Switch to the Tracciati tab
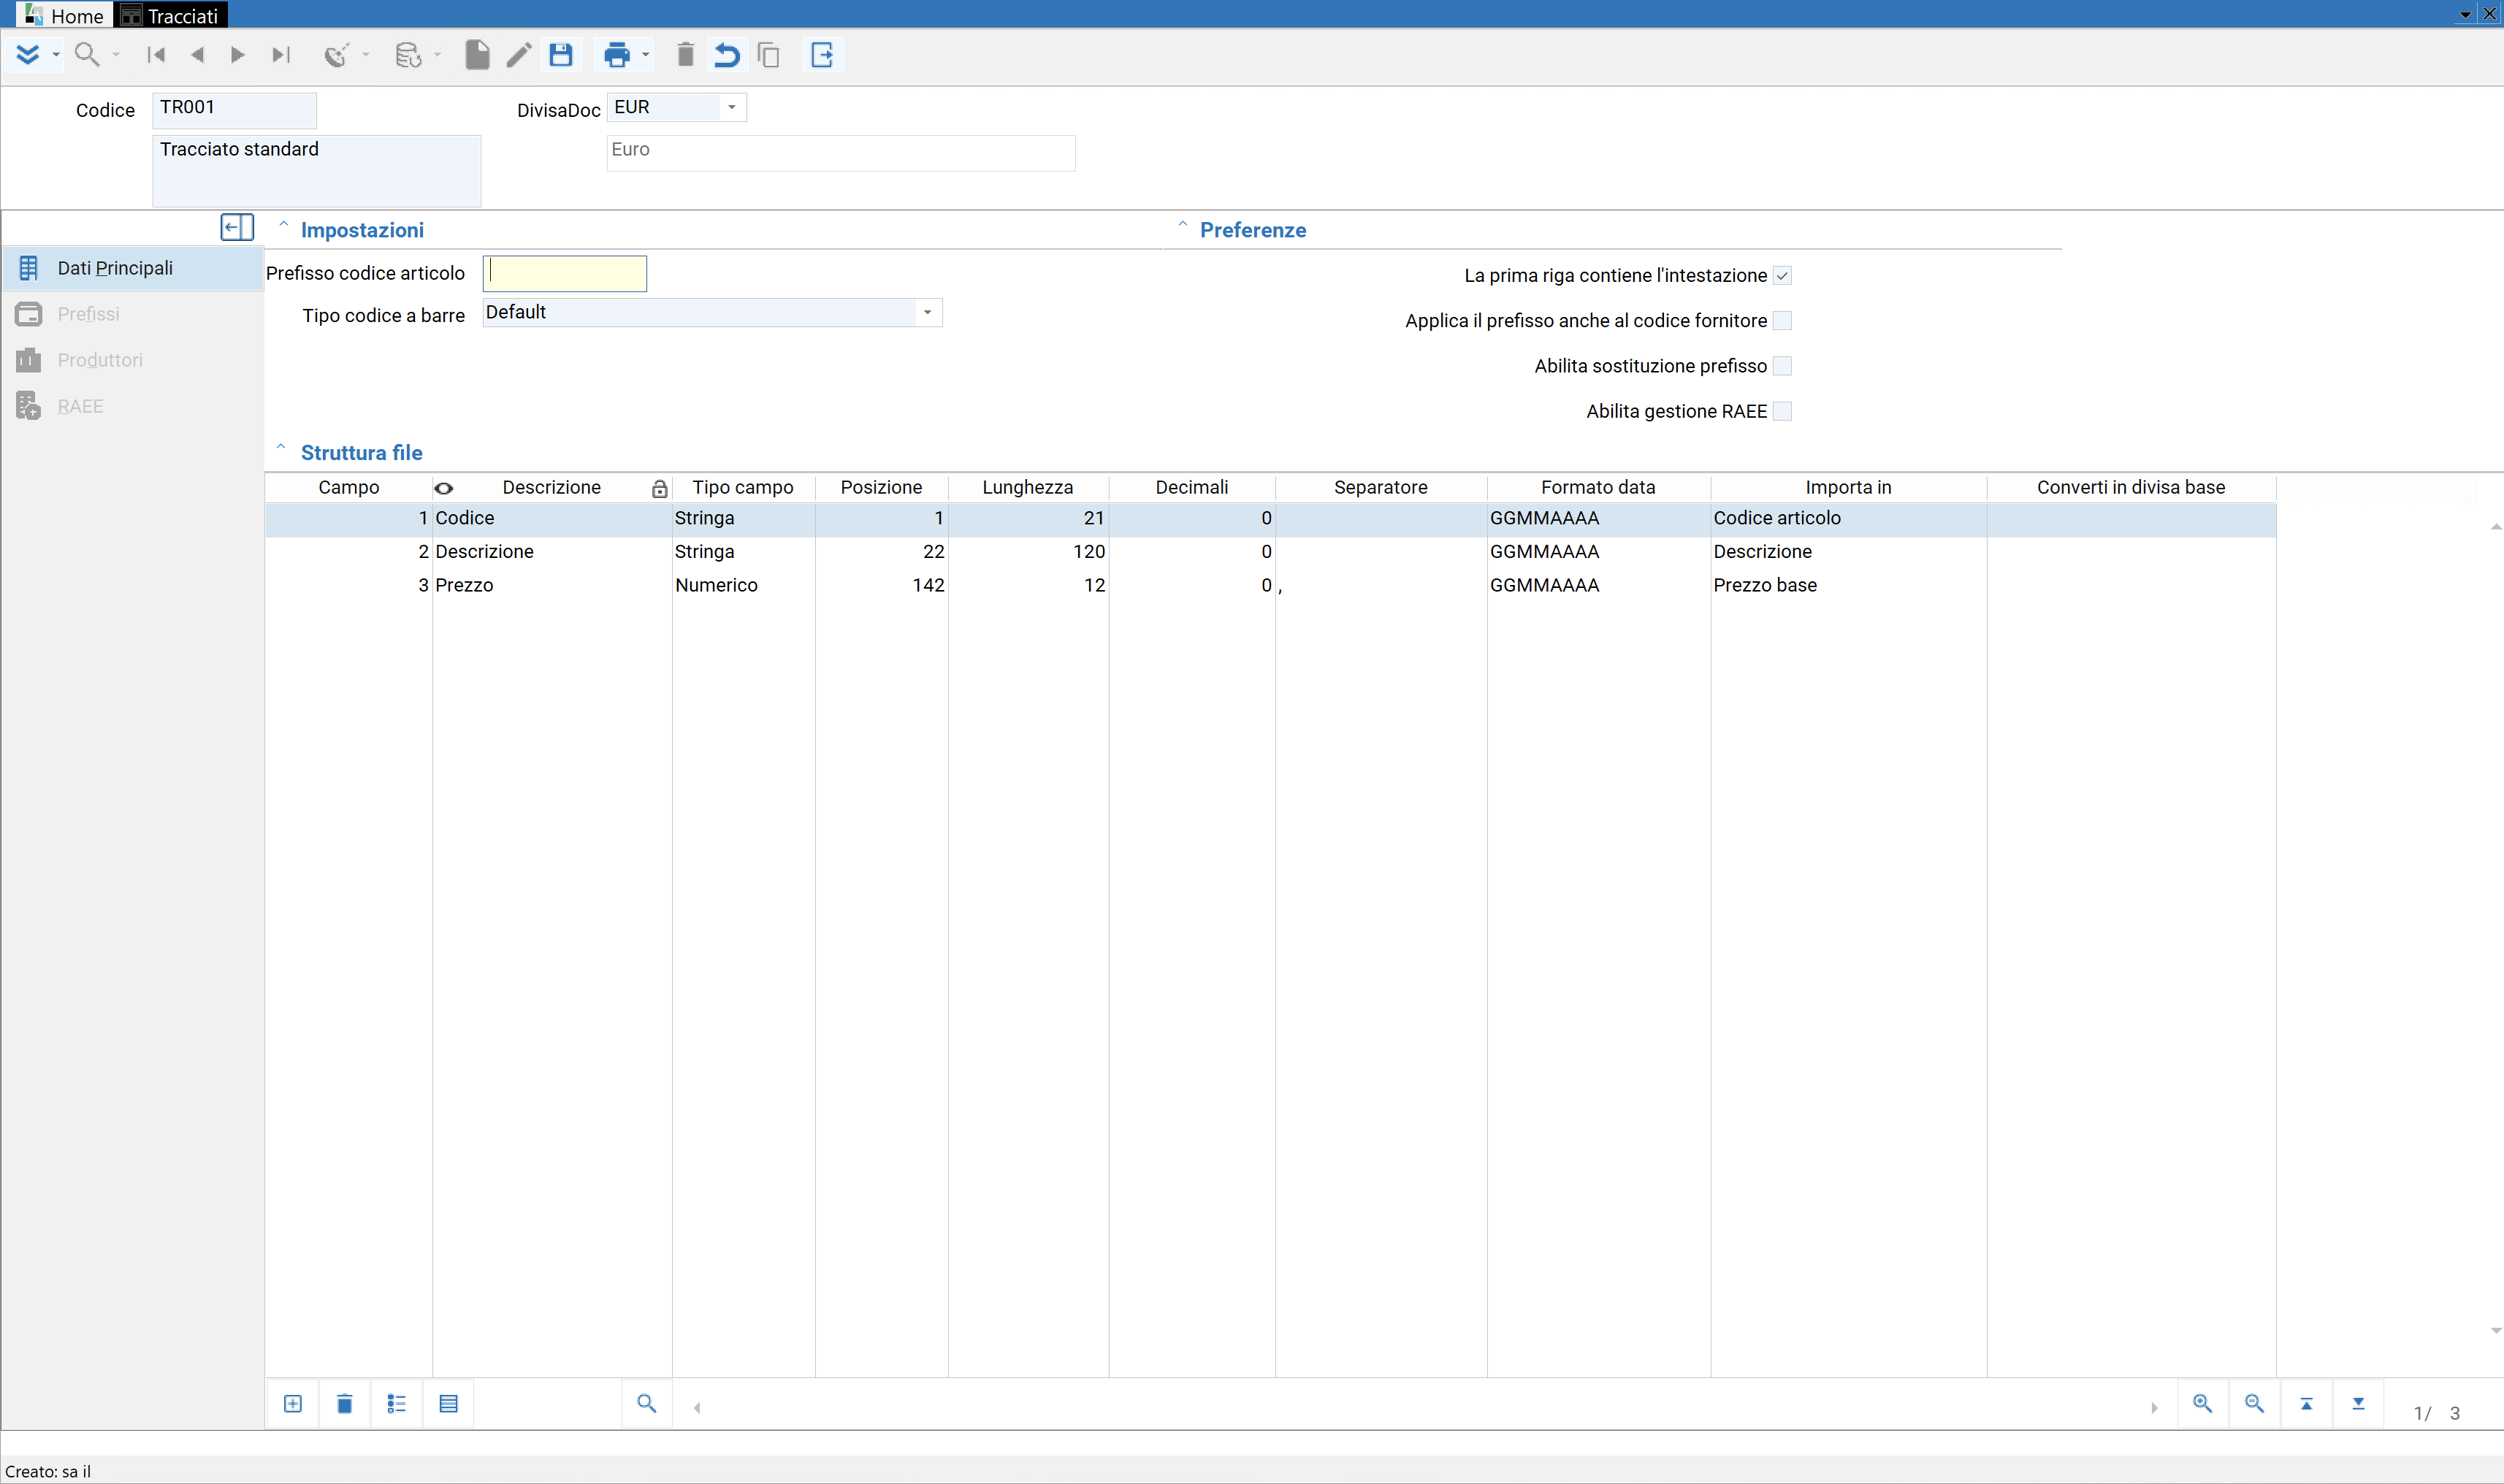Image resolution: width=2504 pixels, height=1484 pixels. coord(171,15)
